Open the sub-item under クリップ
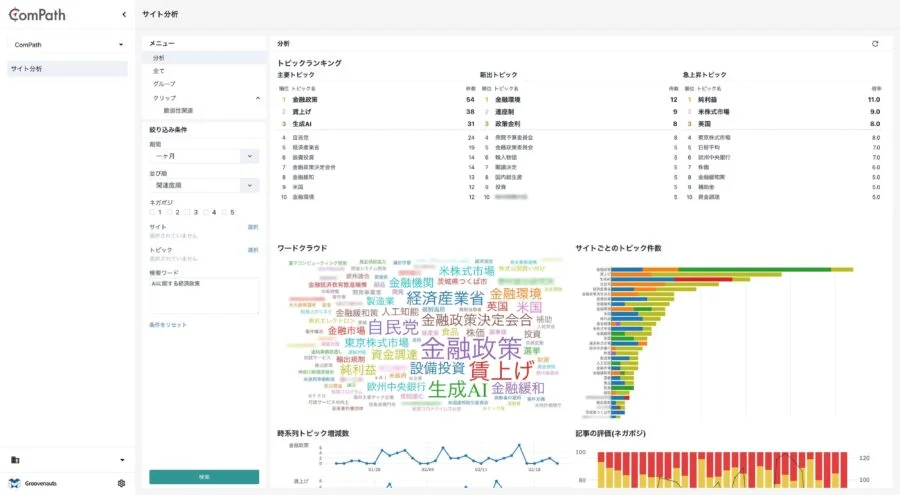 tap(179, 110)
